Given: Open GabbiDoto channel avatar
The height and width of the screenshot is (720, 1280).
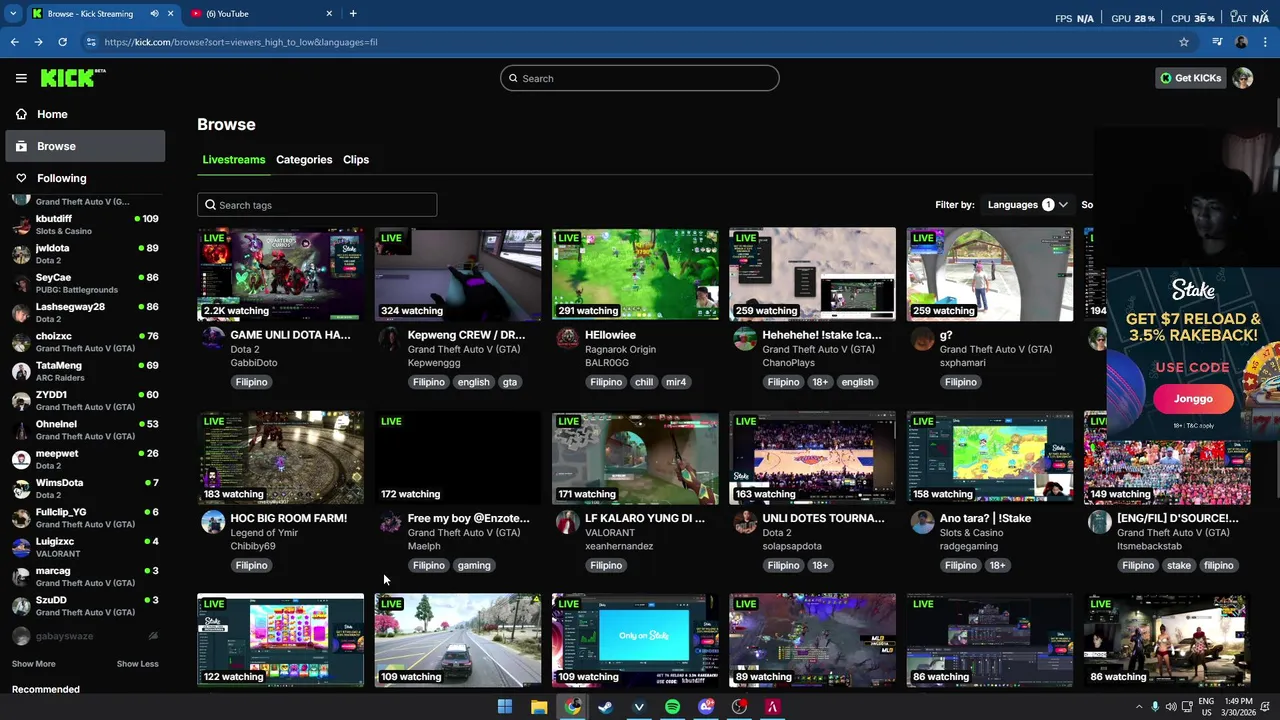Looking at the screenshot, I should [213, 338].
